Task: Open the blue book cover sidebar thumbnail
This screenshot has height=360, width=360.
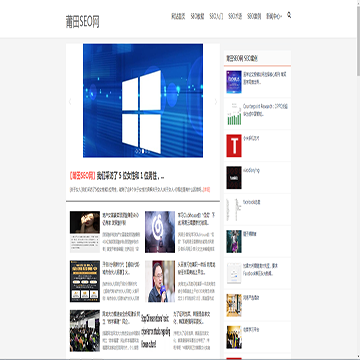Action: click(234, 82)
